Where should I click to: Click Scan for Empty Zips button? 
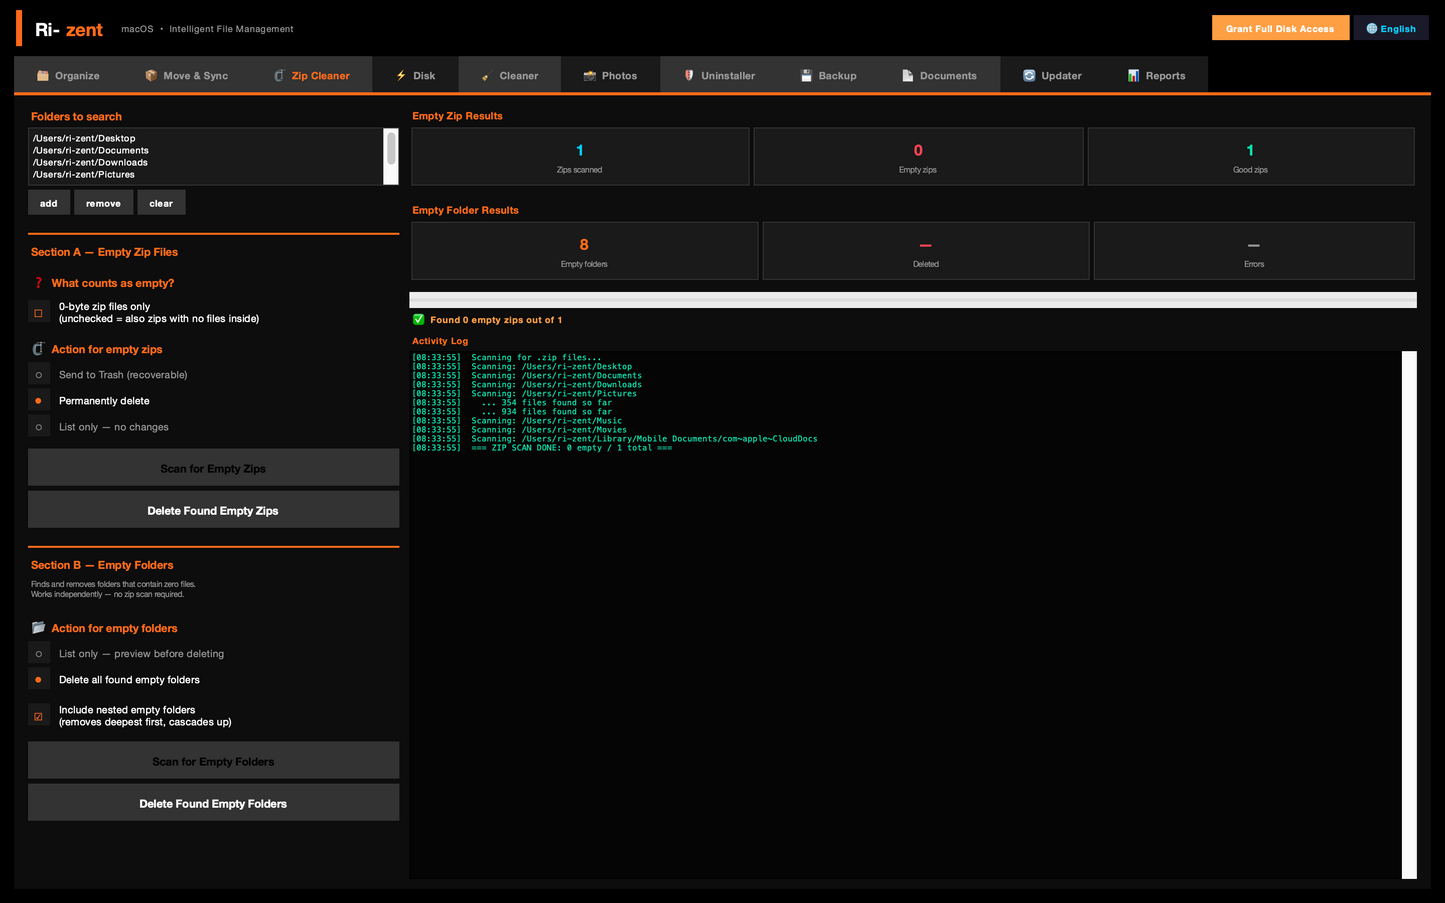pos(213,468)
